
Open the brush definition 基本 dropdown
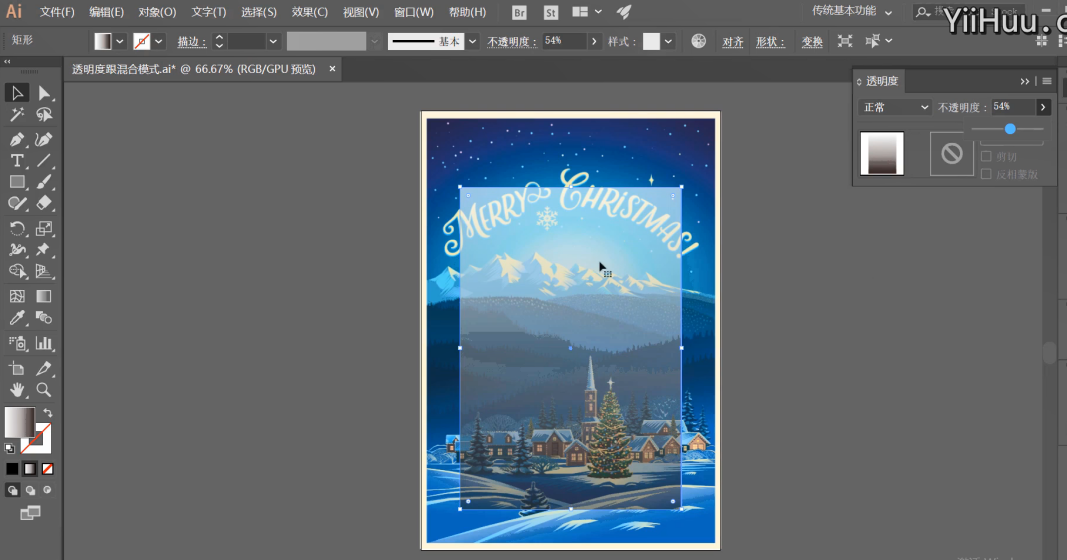(x=472, y=42)
